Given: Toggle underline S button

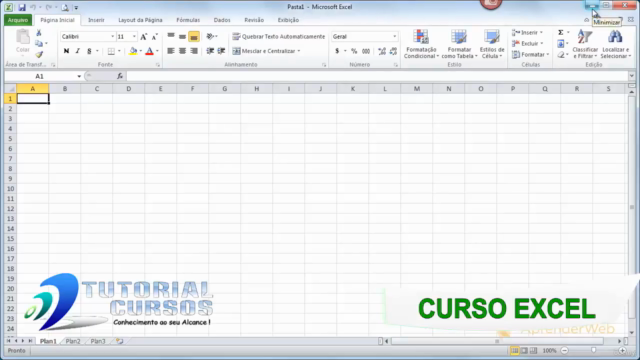Looking at the screenshot, I should pyautogui.click(x=89, y=51).
